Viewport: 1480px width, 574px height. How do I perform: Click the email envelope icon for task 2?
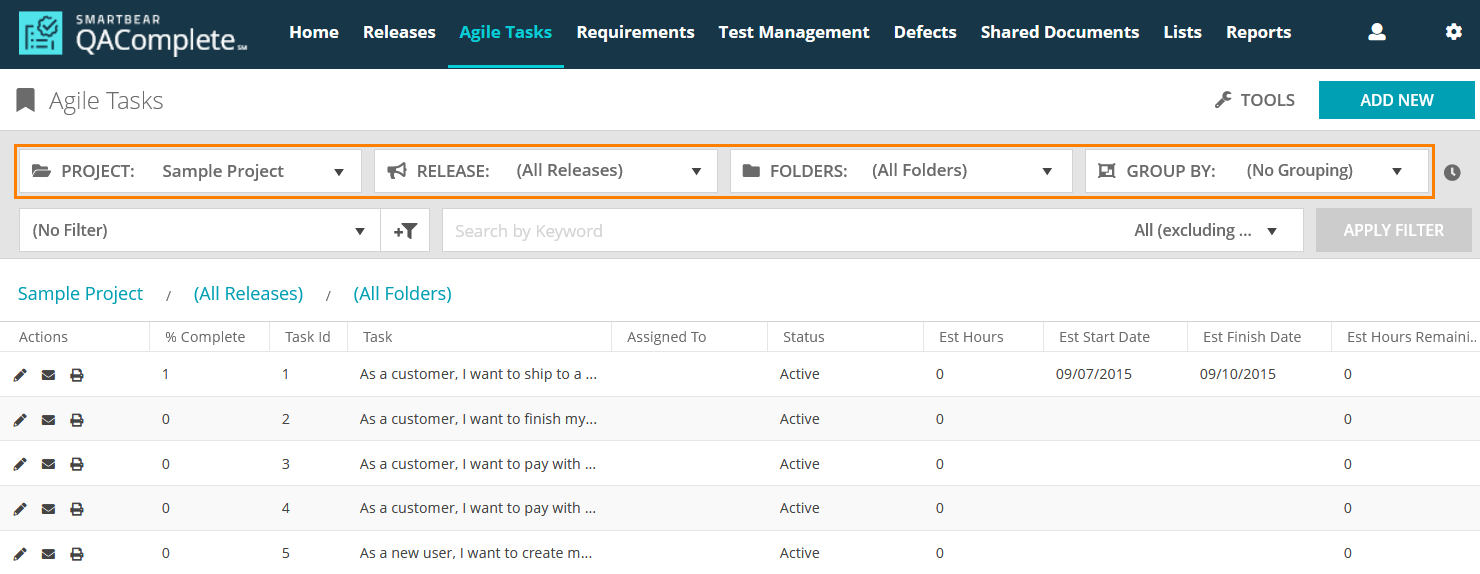[48, 420]
